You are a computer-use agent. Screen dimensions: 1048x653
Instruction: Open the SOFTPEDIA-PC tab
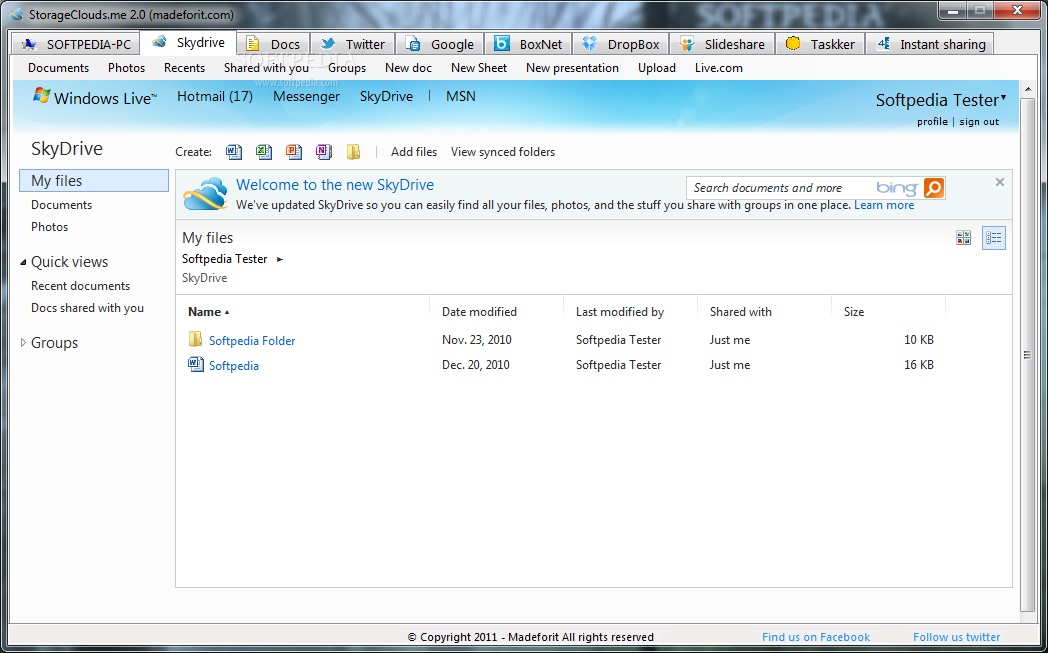pos(76,44)
